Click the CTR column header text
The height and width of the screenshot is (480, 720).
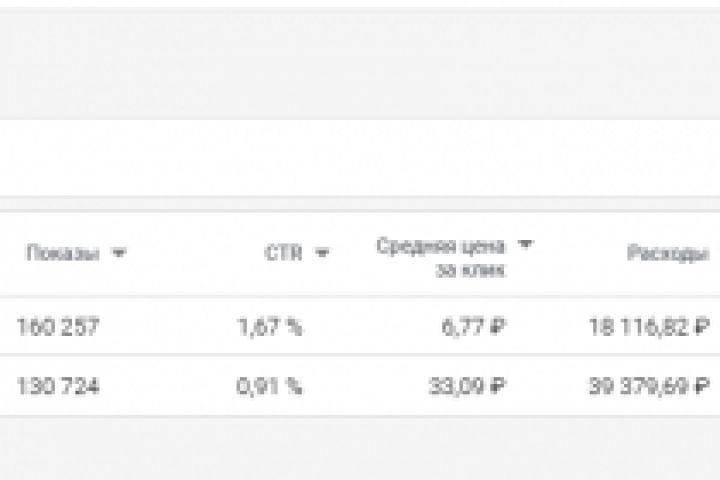[283, 254]
